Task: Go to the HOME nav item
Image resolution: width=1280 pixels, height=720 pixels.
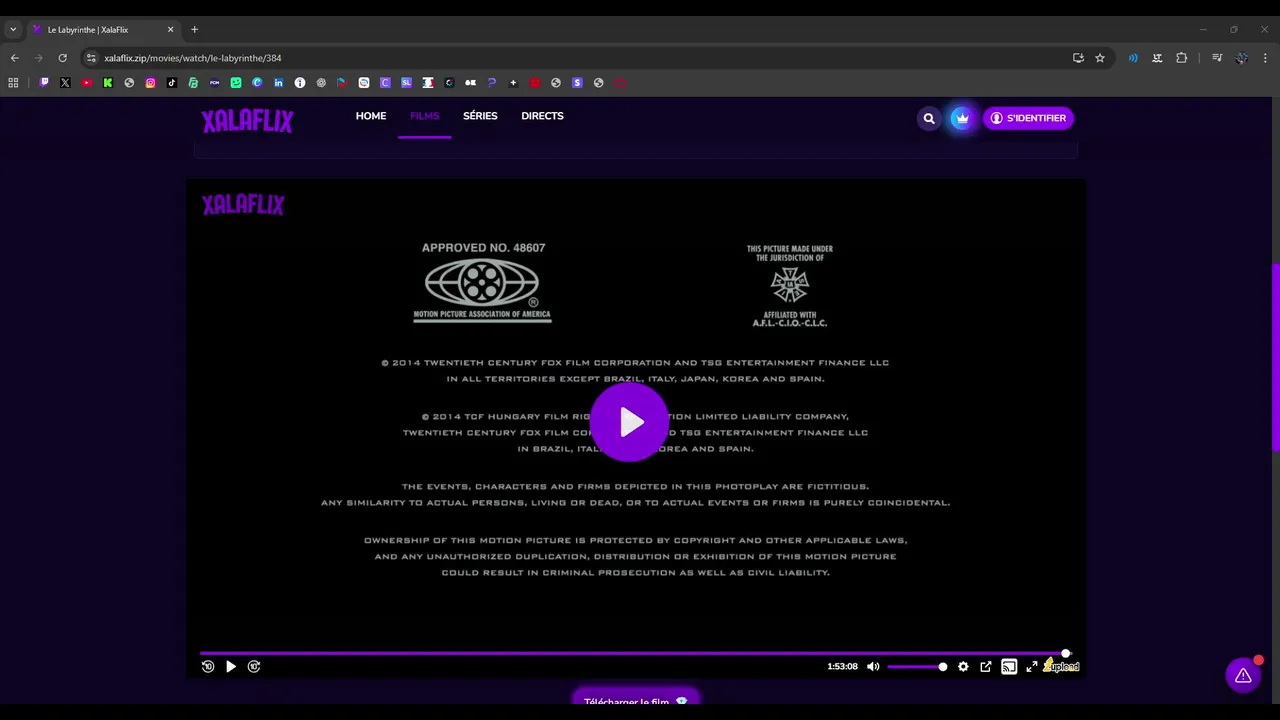Action: (371, 116)
